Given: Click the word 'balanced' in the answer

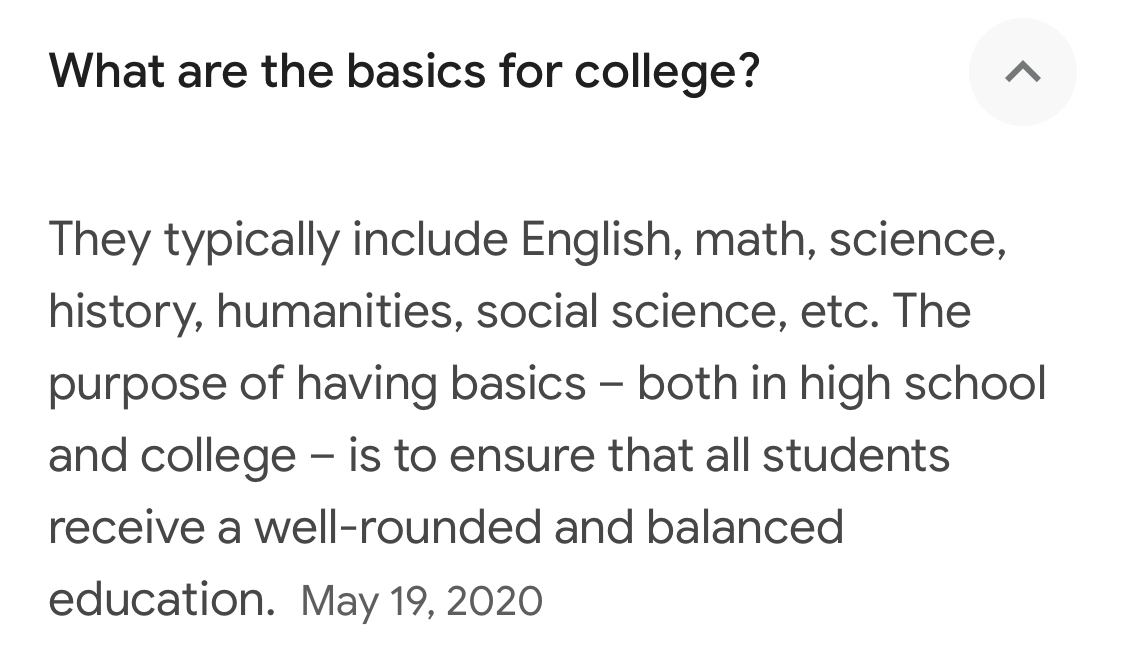Looking at the screenshot, I should coord(745,527).
